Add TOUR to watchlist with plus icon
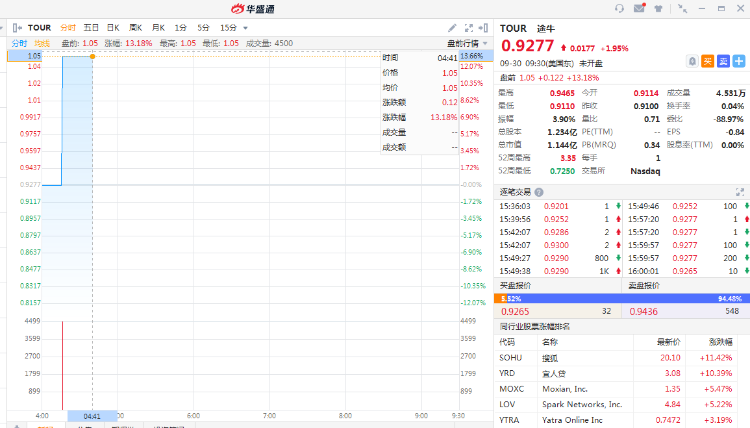Screen dimensions: 750x428 tap(737, 62)
